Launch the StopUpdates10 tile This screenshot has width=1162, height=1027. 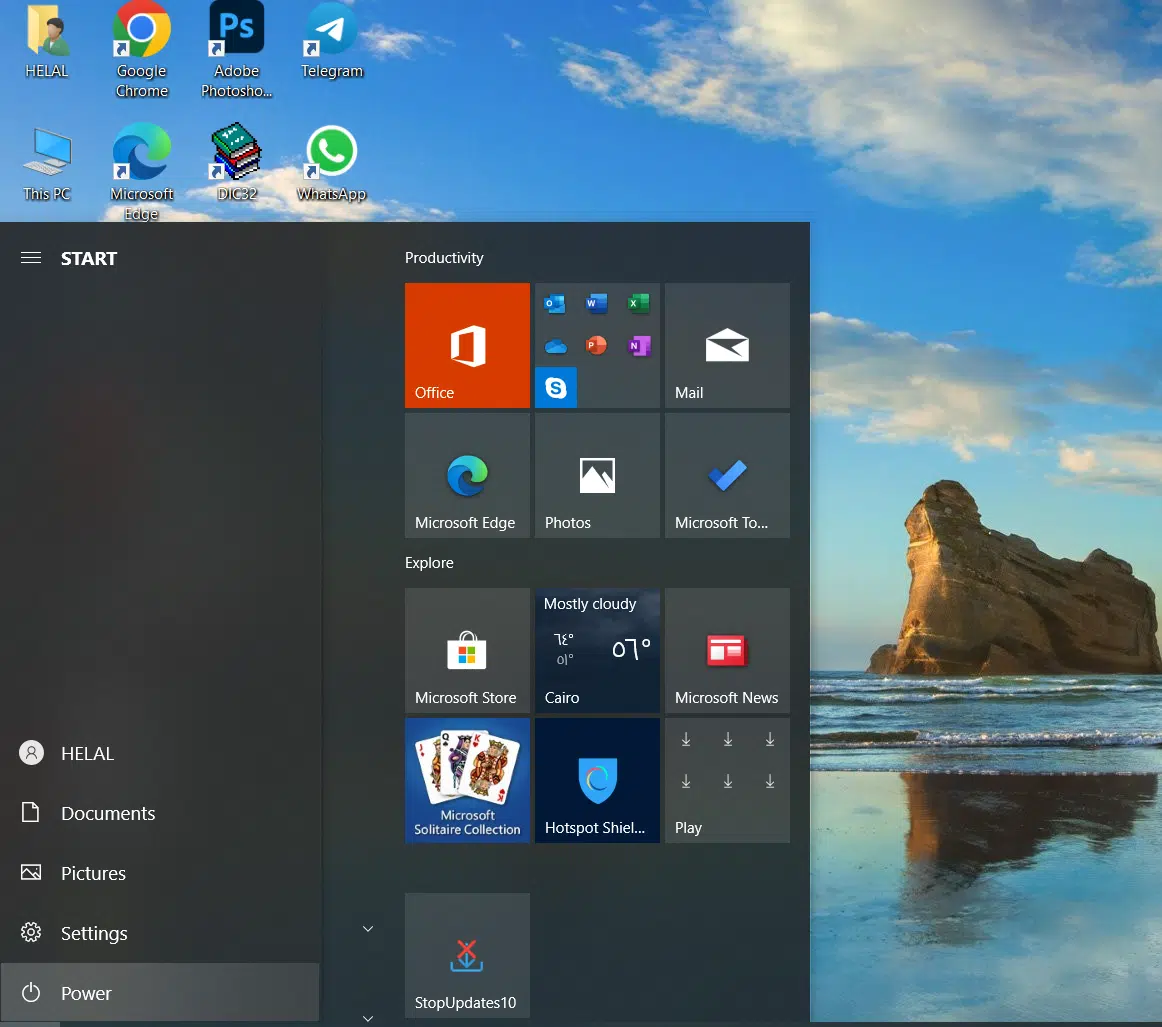coord(467,955)
